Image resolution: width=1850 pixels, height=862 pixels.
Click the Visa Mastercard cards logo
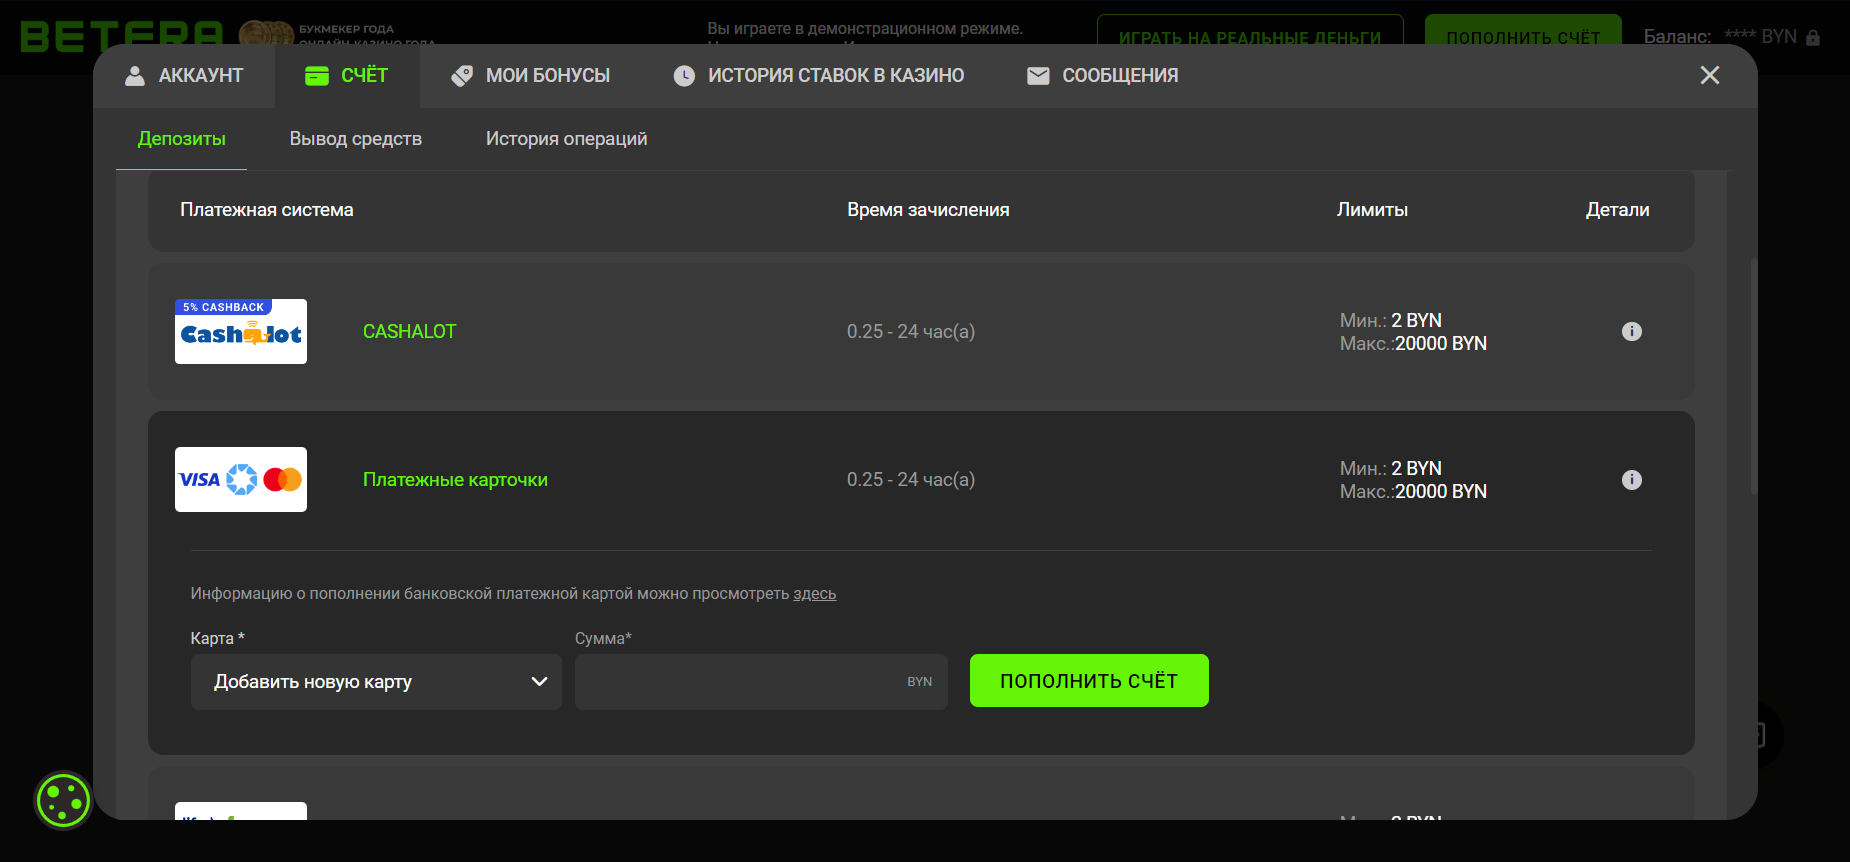click(x=241, y=479)
